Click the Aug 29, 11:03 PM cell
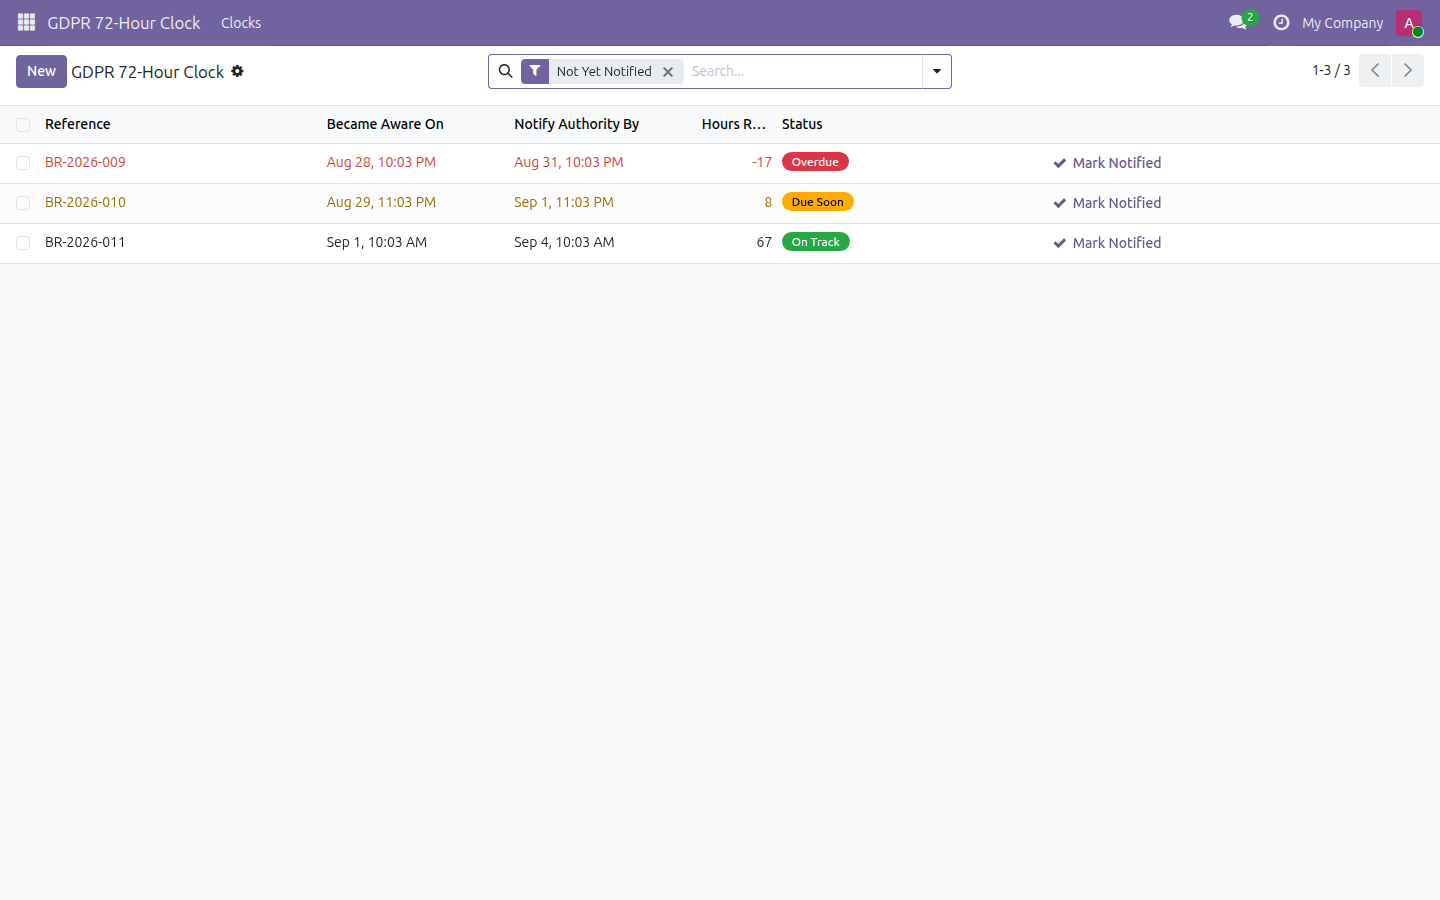 pyautogui.click(x=381, y=202)
